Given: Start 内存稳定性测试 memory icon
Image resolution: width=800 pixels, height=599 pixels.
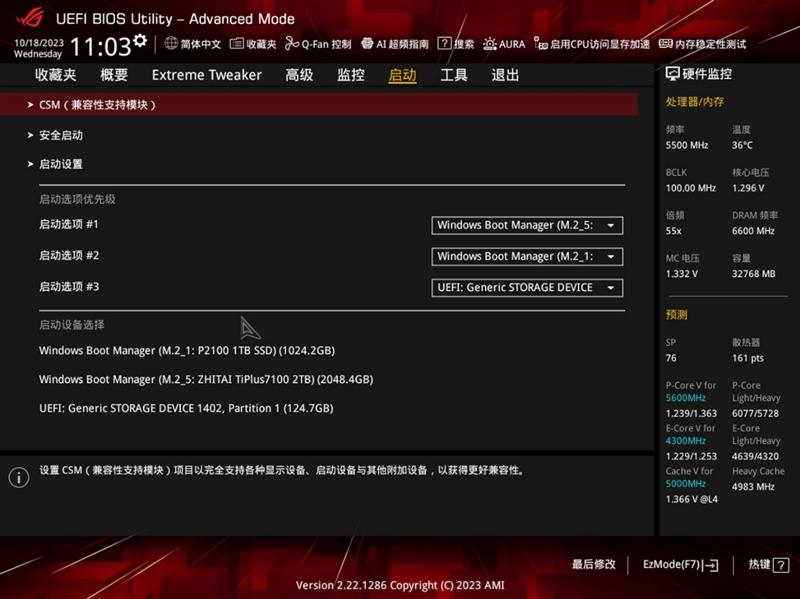Looking at the screenshot, I should [665, 44].
